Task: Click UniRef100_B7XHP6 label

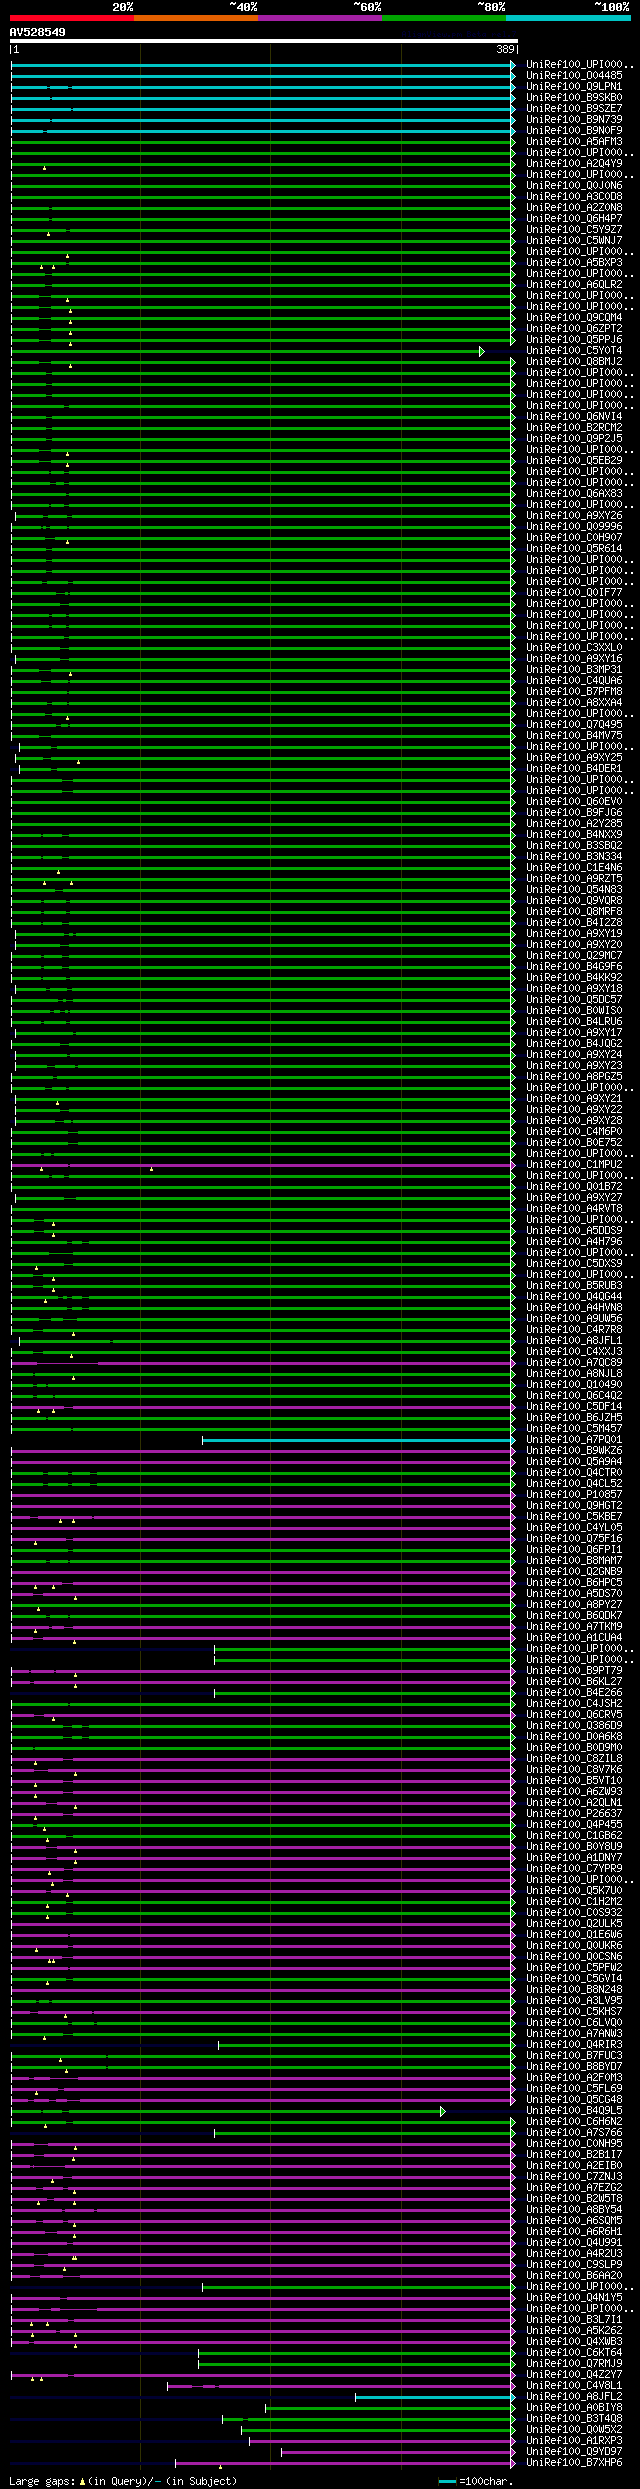Action: coord(574,2463)
